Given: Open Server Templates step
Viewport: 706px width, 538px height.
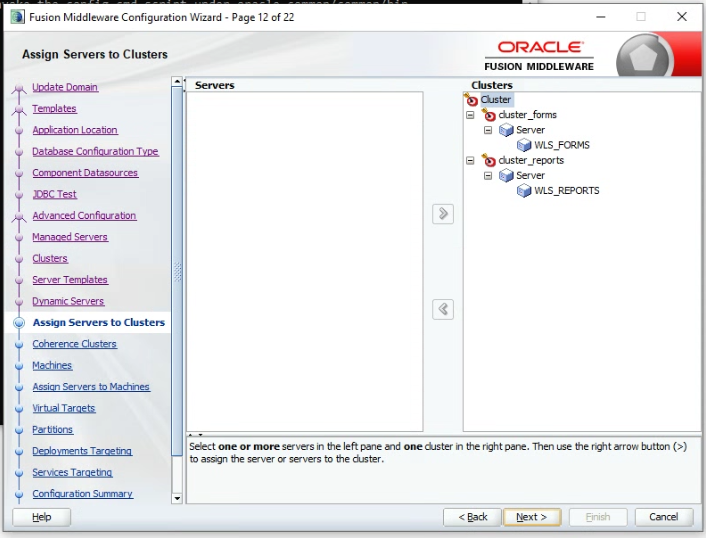Looking at the screenshot, I should tap(70, 280).
